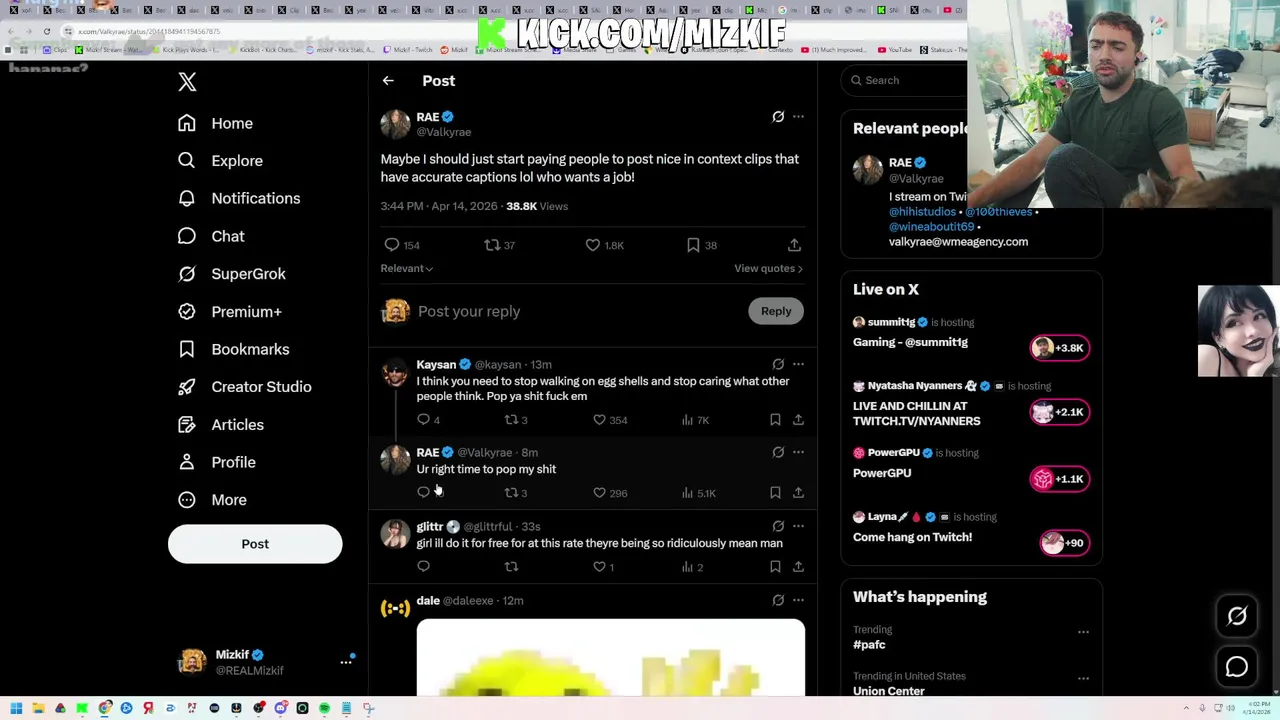1280x720 pixels.
Task: Open more options on RAE's 8m reply
Action: point(798,453)
